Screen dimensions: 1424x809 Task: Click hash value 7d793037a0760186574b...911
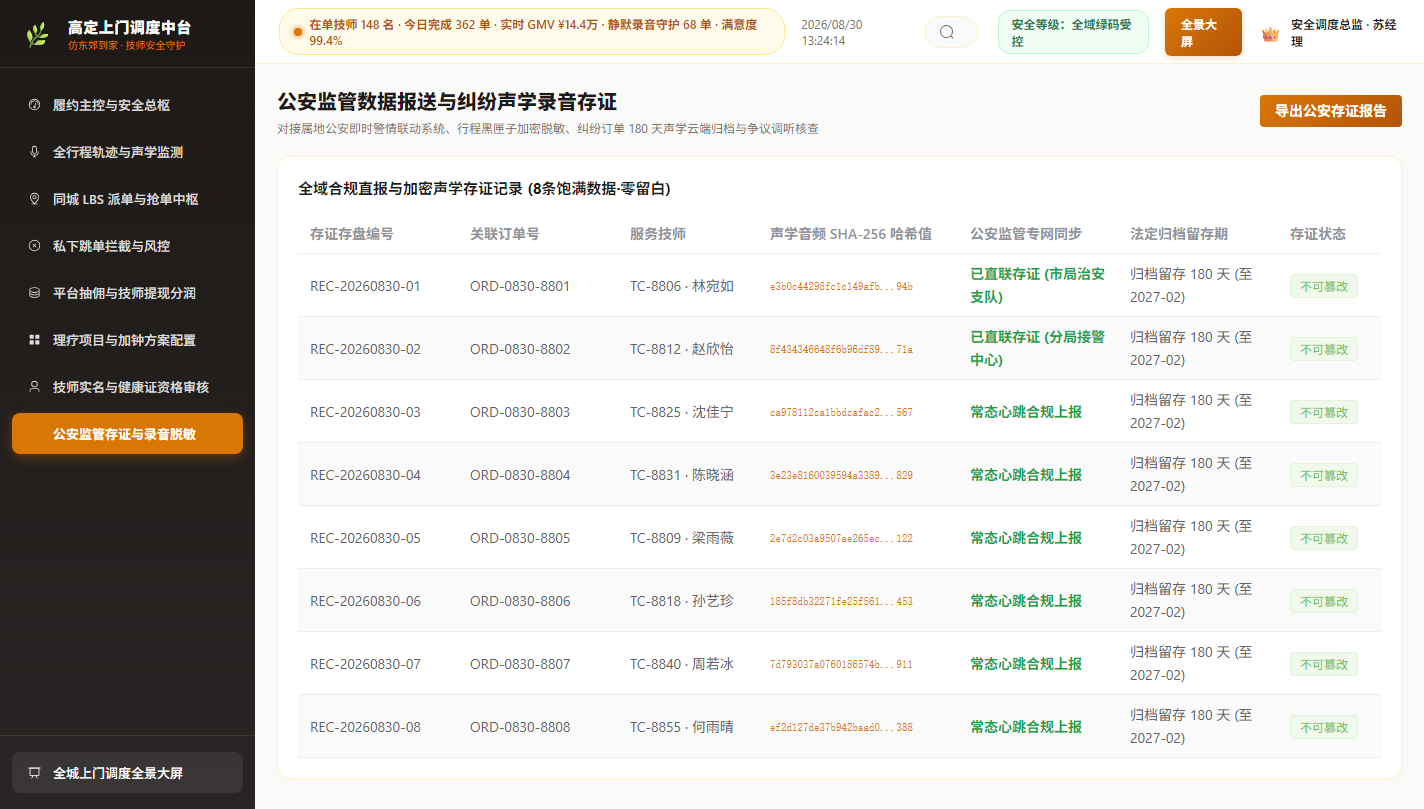tap(841, 665)
